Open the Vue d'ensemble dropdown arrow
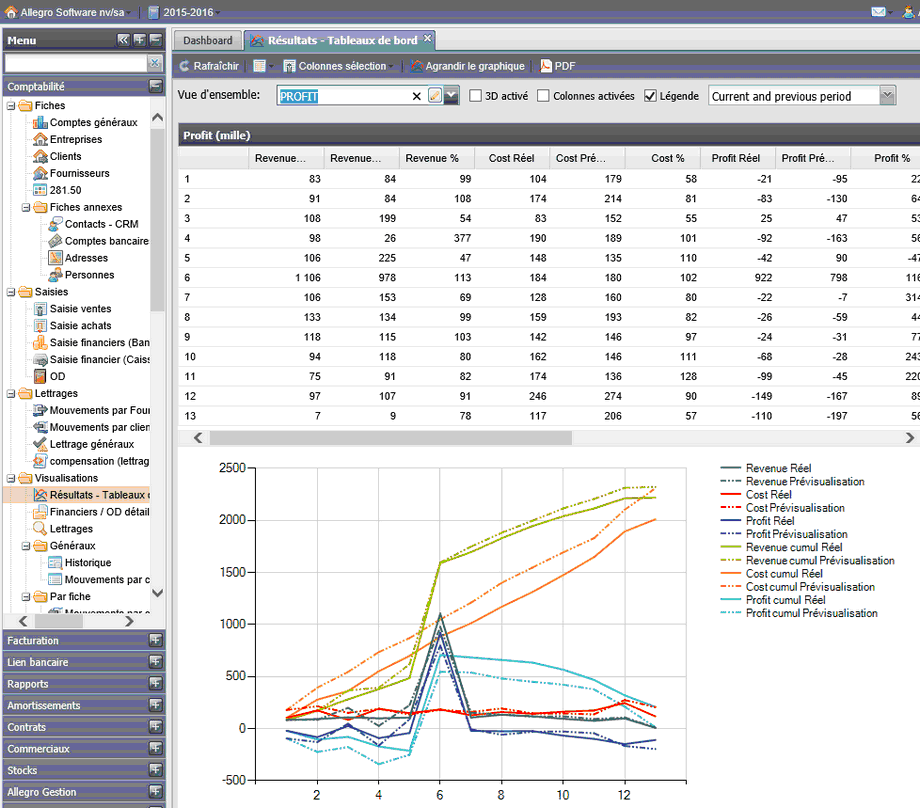 pos(451,96)
